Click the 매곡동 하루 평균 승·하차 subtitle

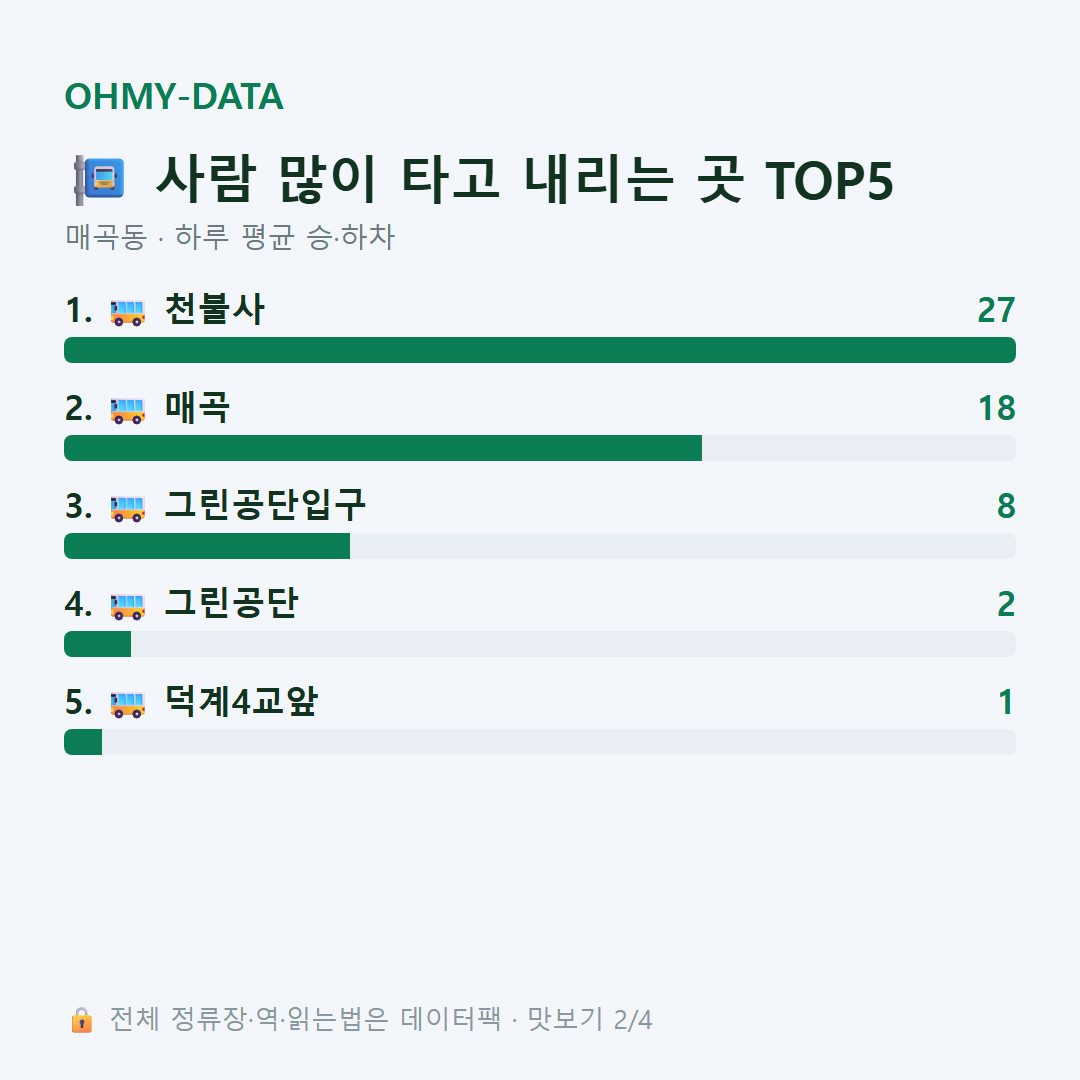point(230,237)
